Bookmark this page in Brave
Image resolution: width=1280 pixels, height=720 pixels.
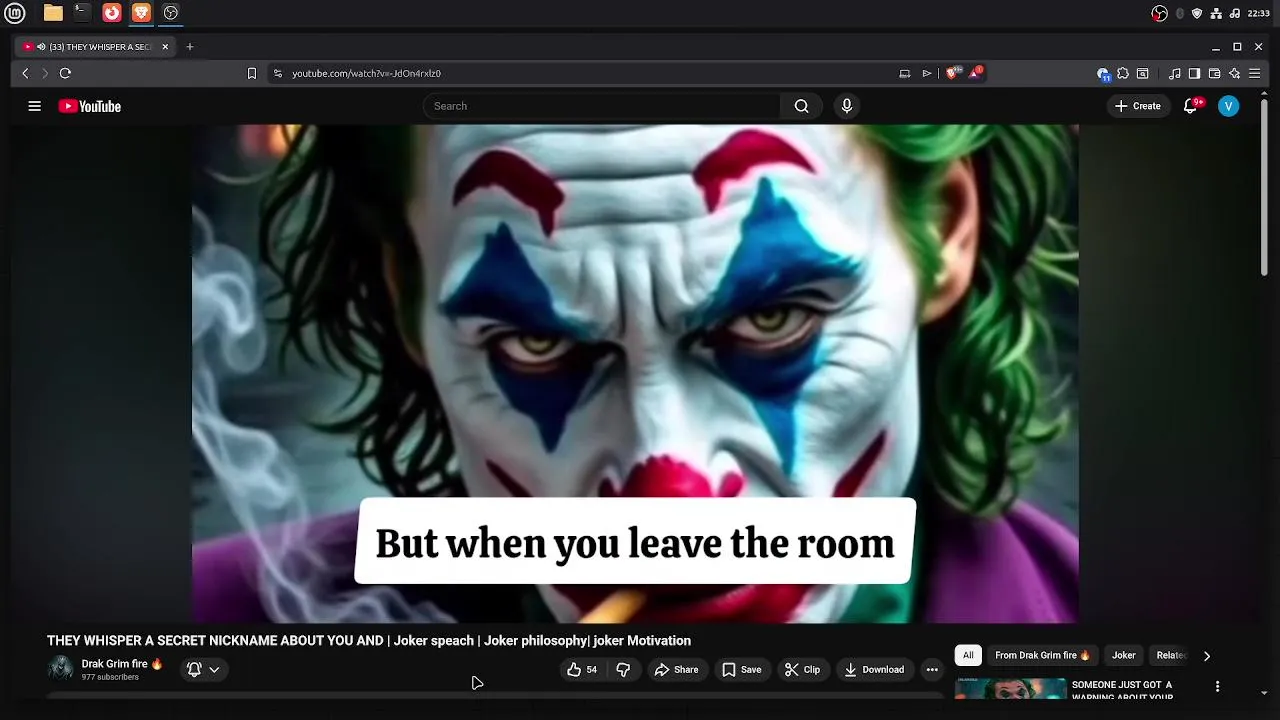[x=252, y=73]
